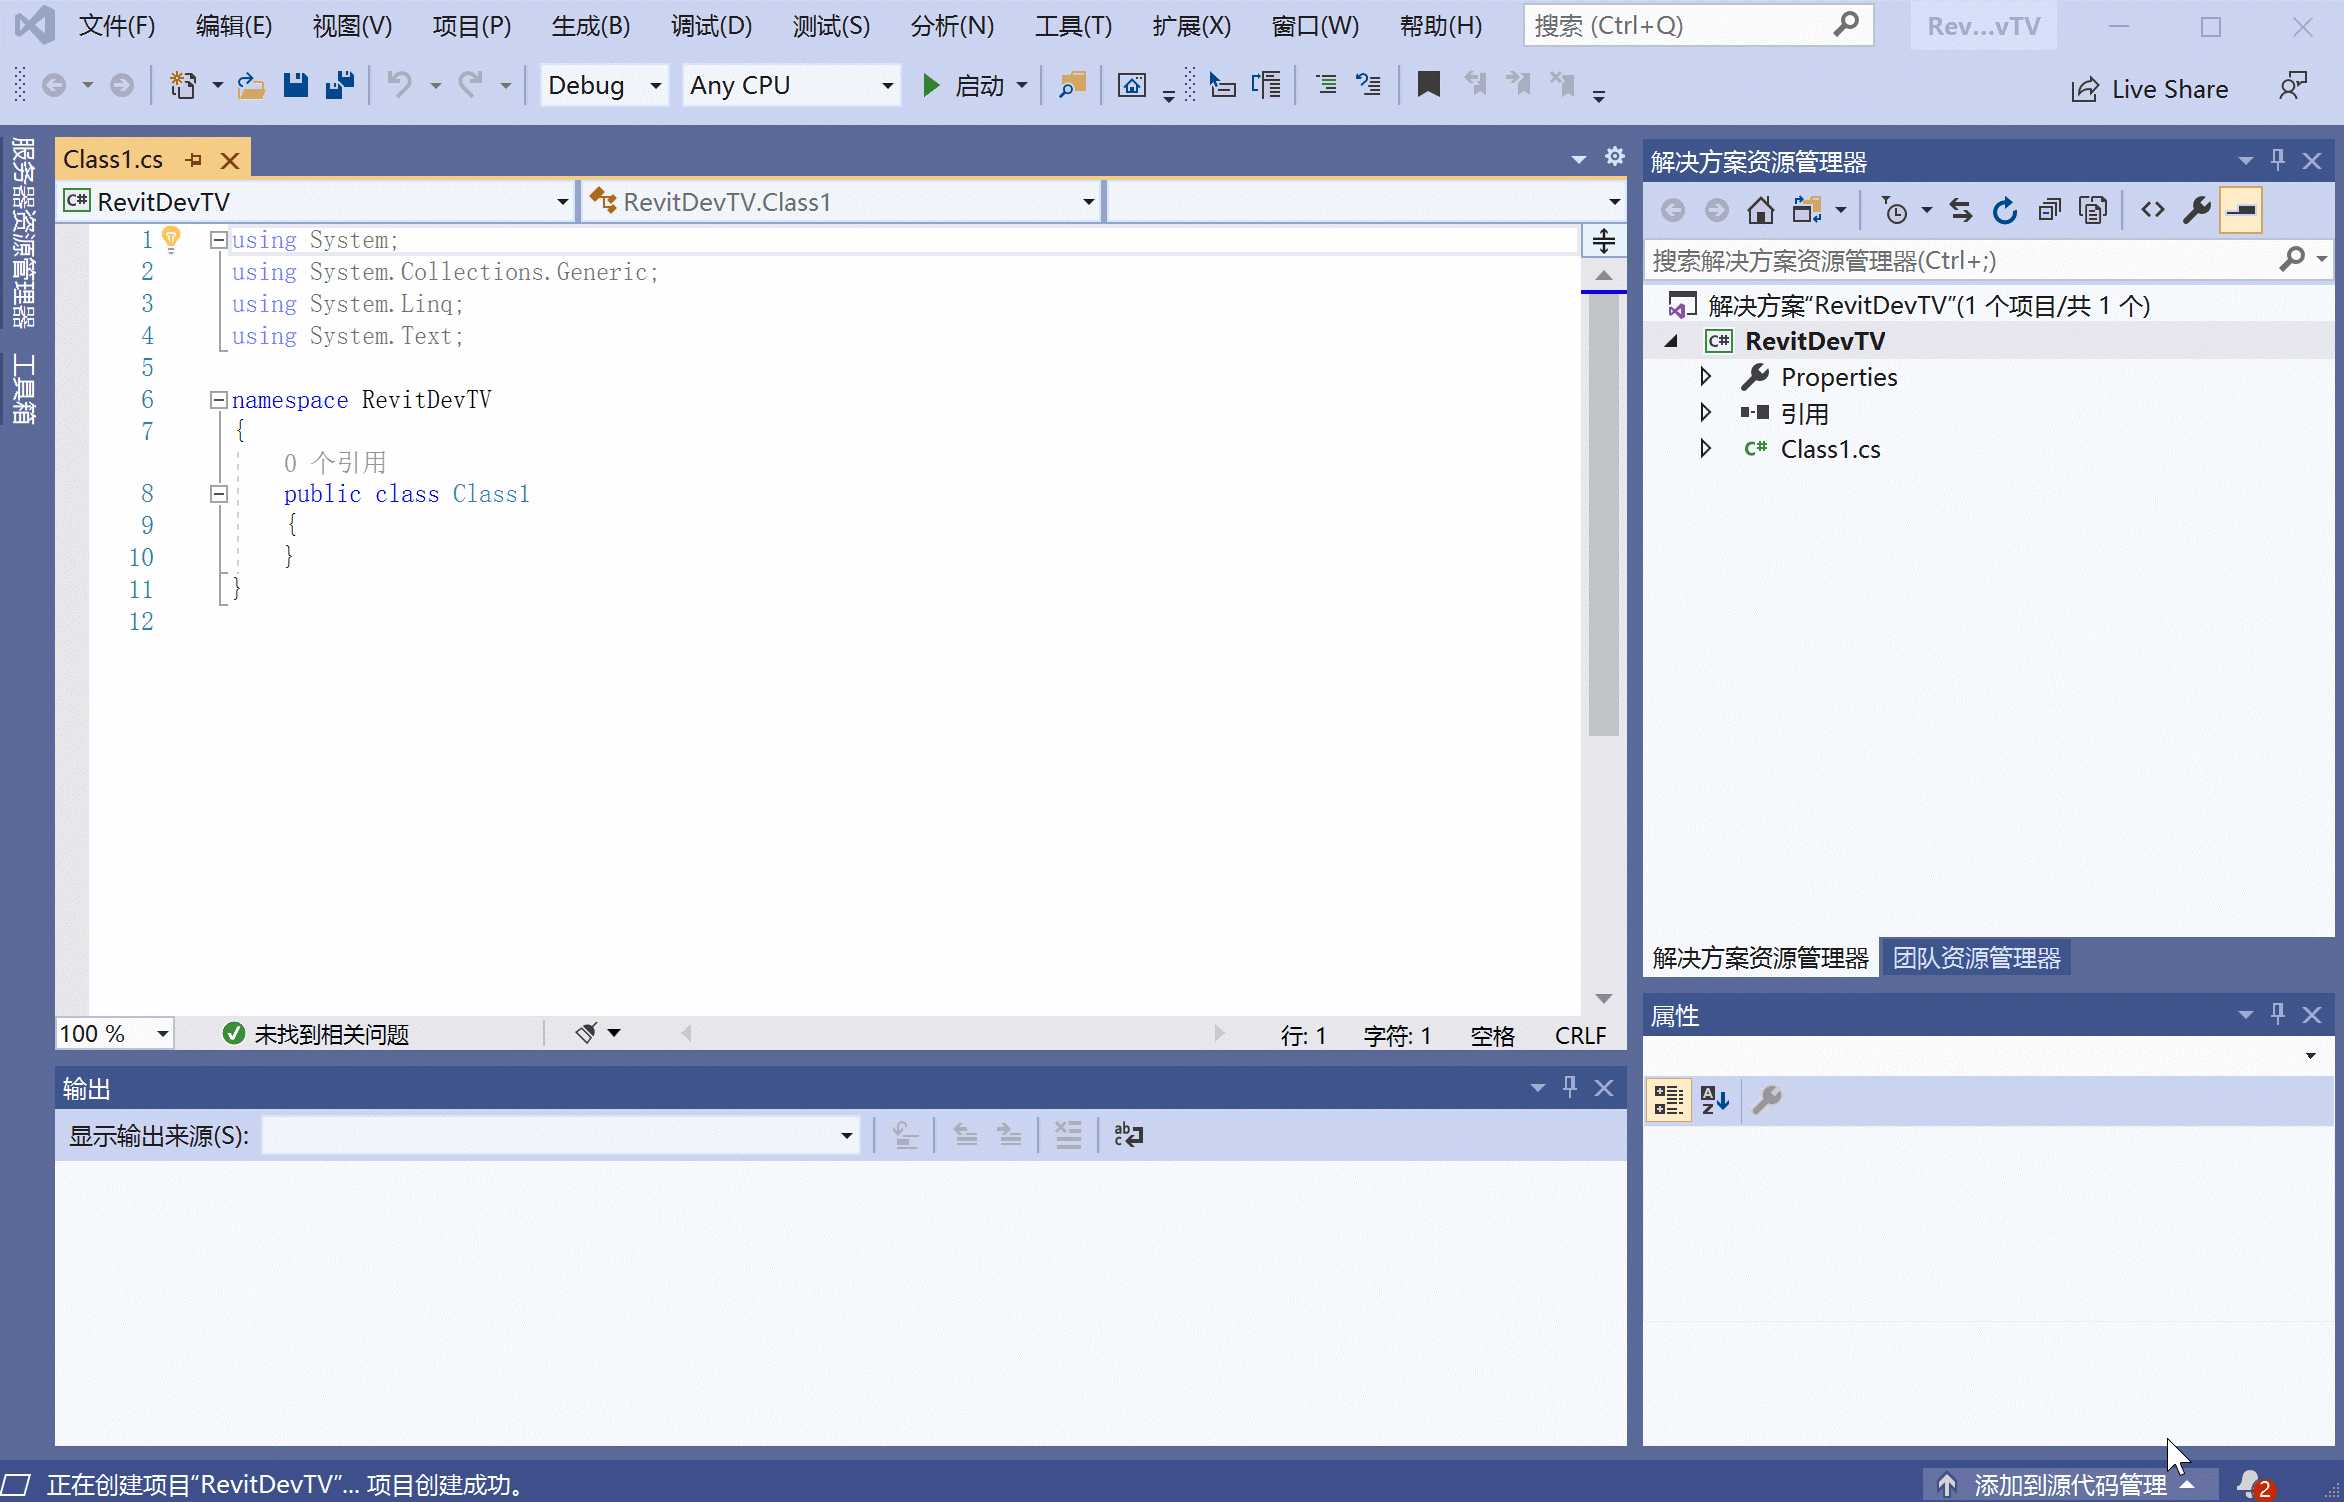Image resolution: width=2344 pixels, height=1502 pixels.
Task: Open the Any CPU platform dropdown
Action: tap(791, 86)
